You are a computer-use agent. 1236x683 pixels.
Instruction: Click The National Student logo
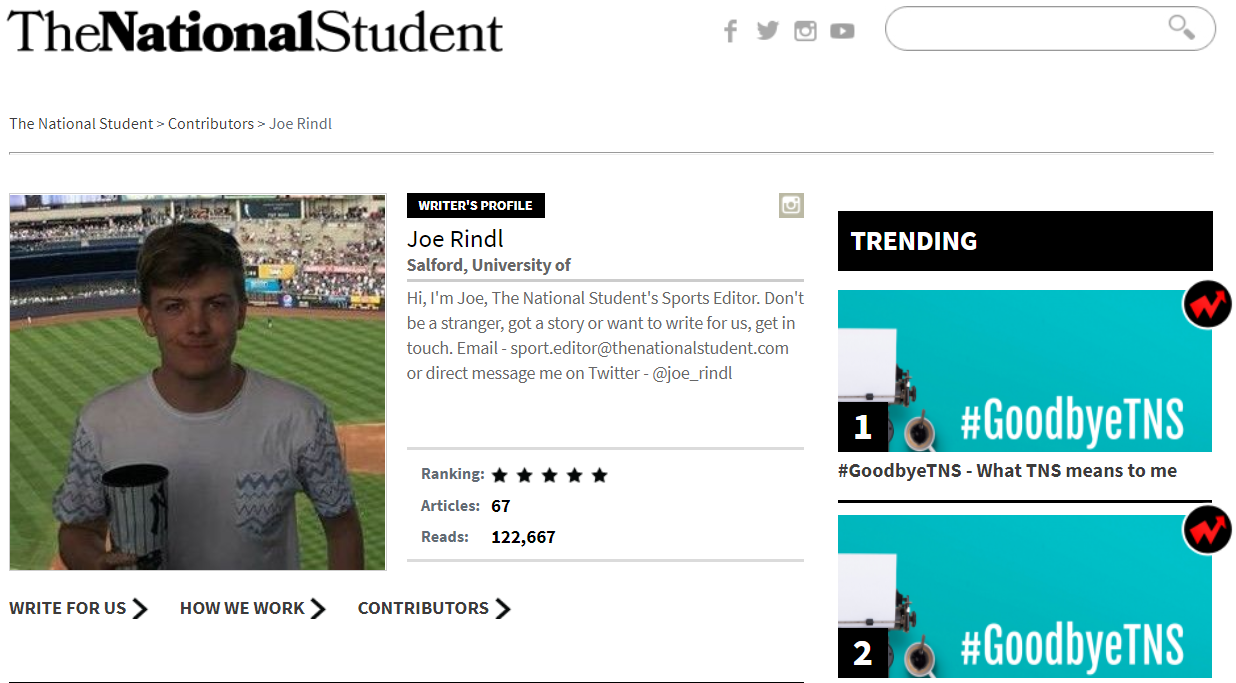(x=255, y=31)
